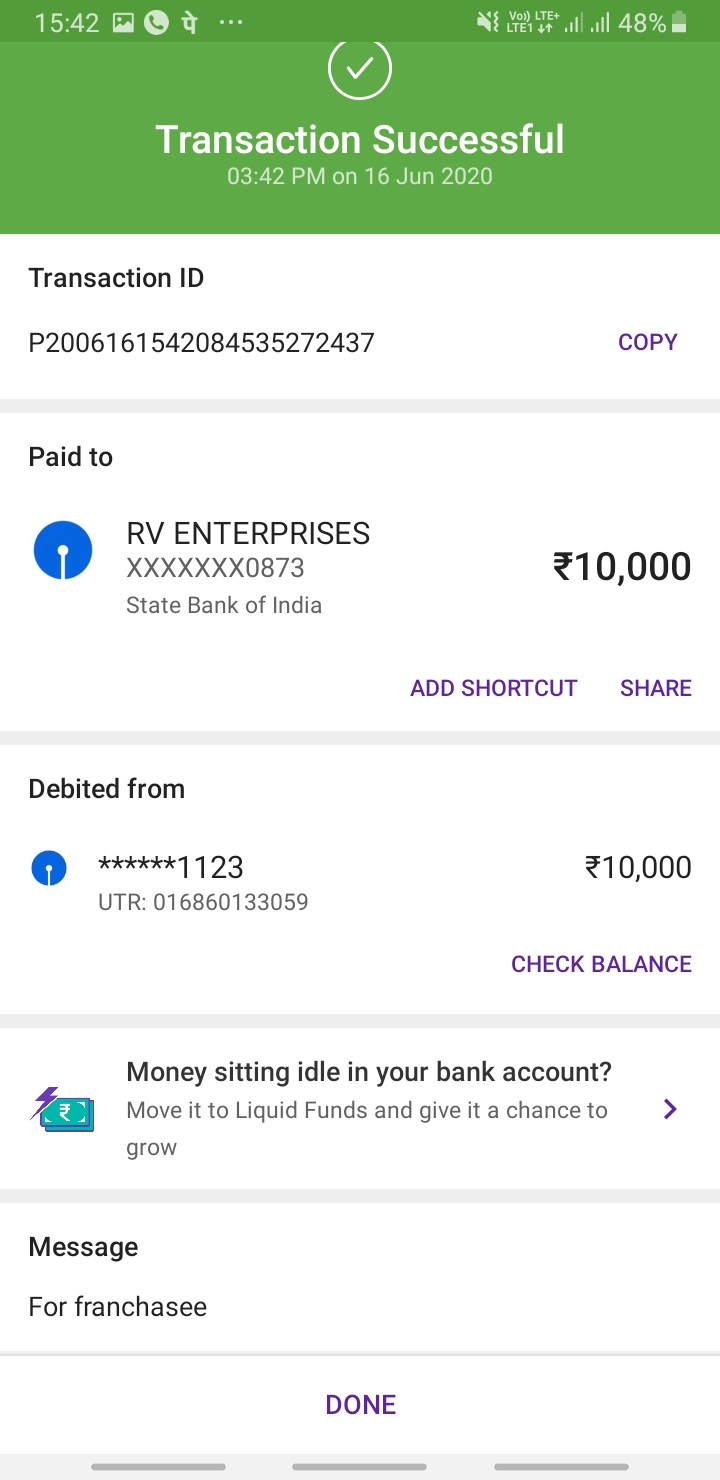Tap the RV ENTERPRISES payee name

[248, 534]
